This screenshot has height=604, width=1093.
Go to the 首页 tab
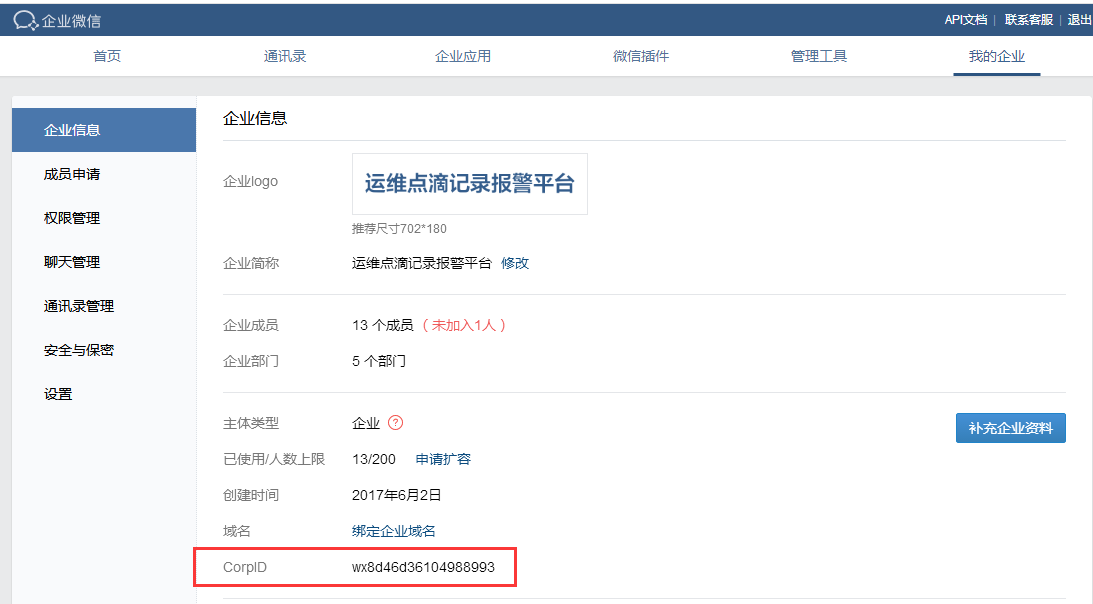[107, 57]
